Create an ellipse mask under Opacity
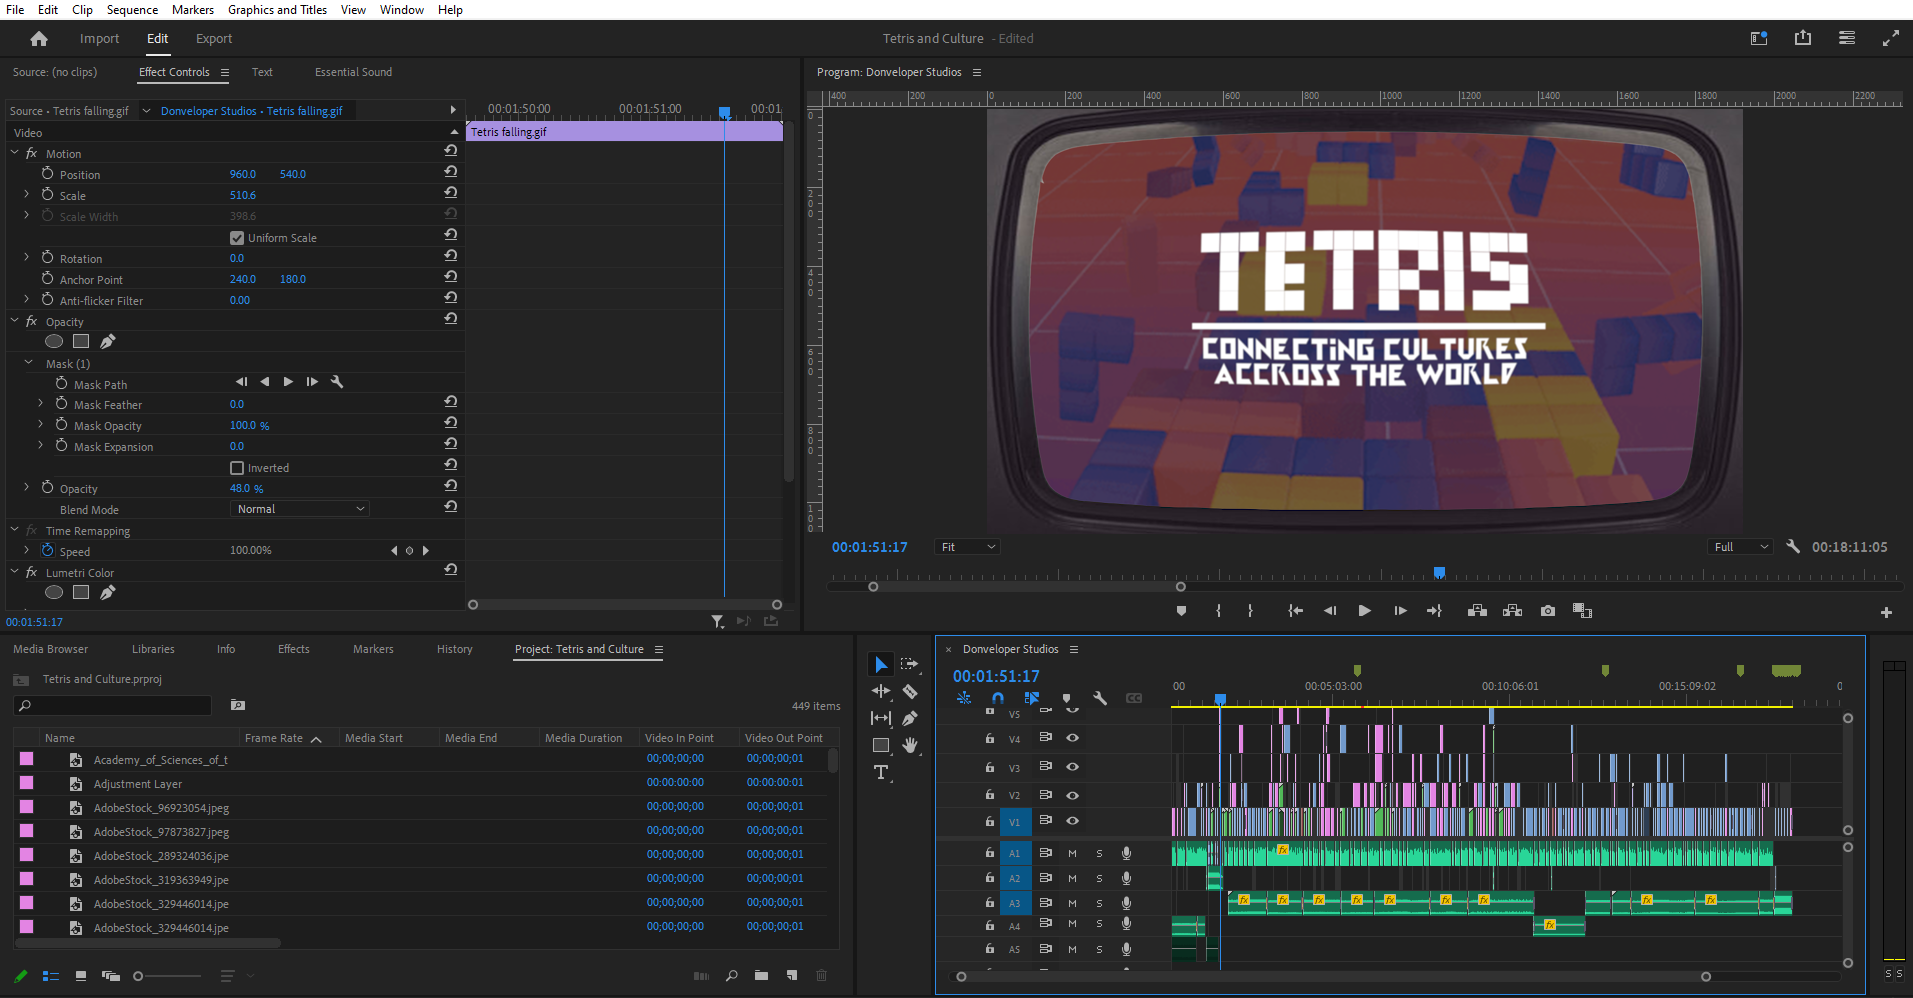Viewport: 1913px width, 998px height. click(54, 342)
